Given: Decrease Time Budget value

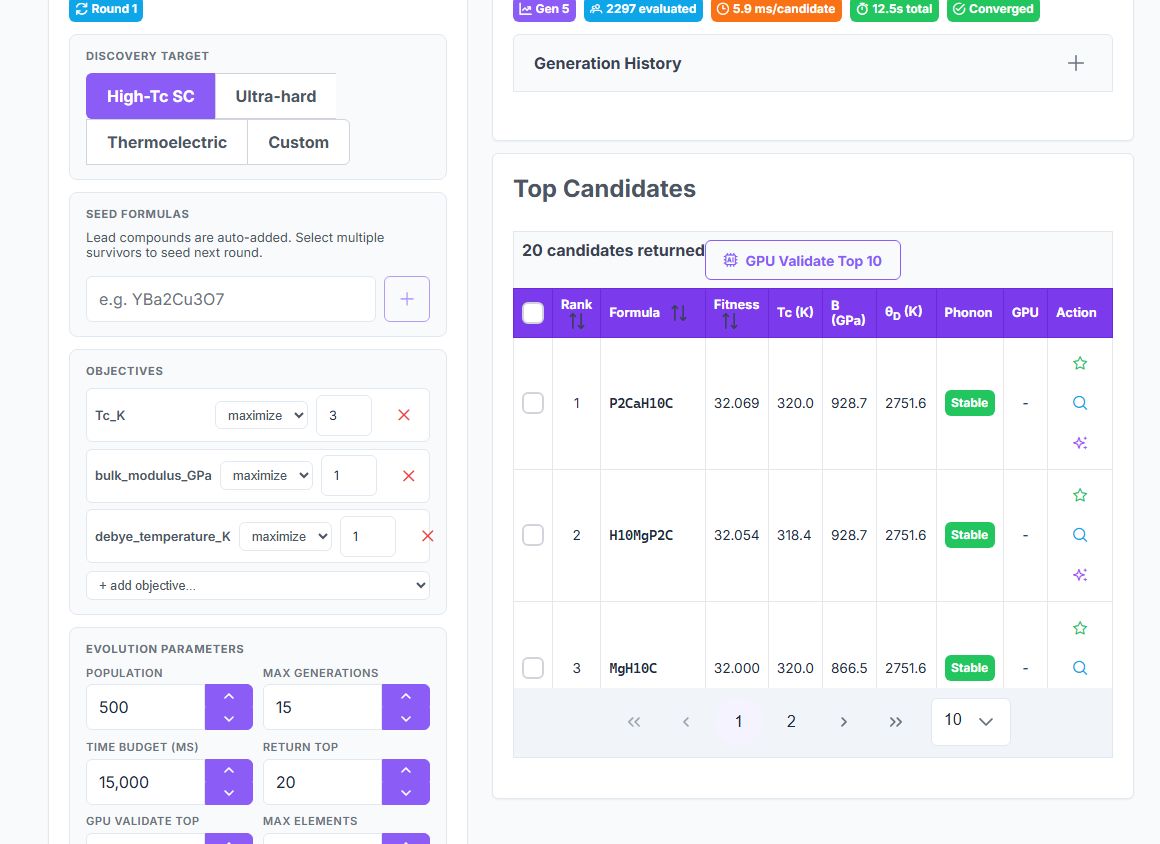Looking at the screenshot, I should 229,793.
